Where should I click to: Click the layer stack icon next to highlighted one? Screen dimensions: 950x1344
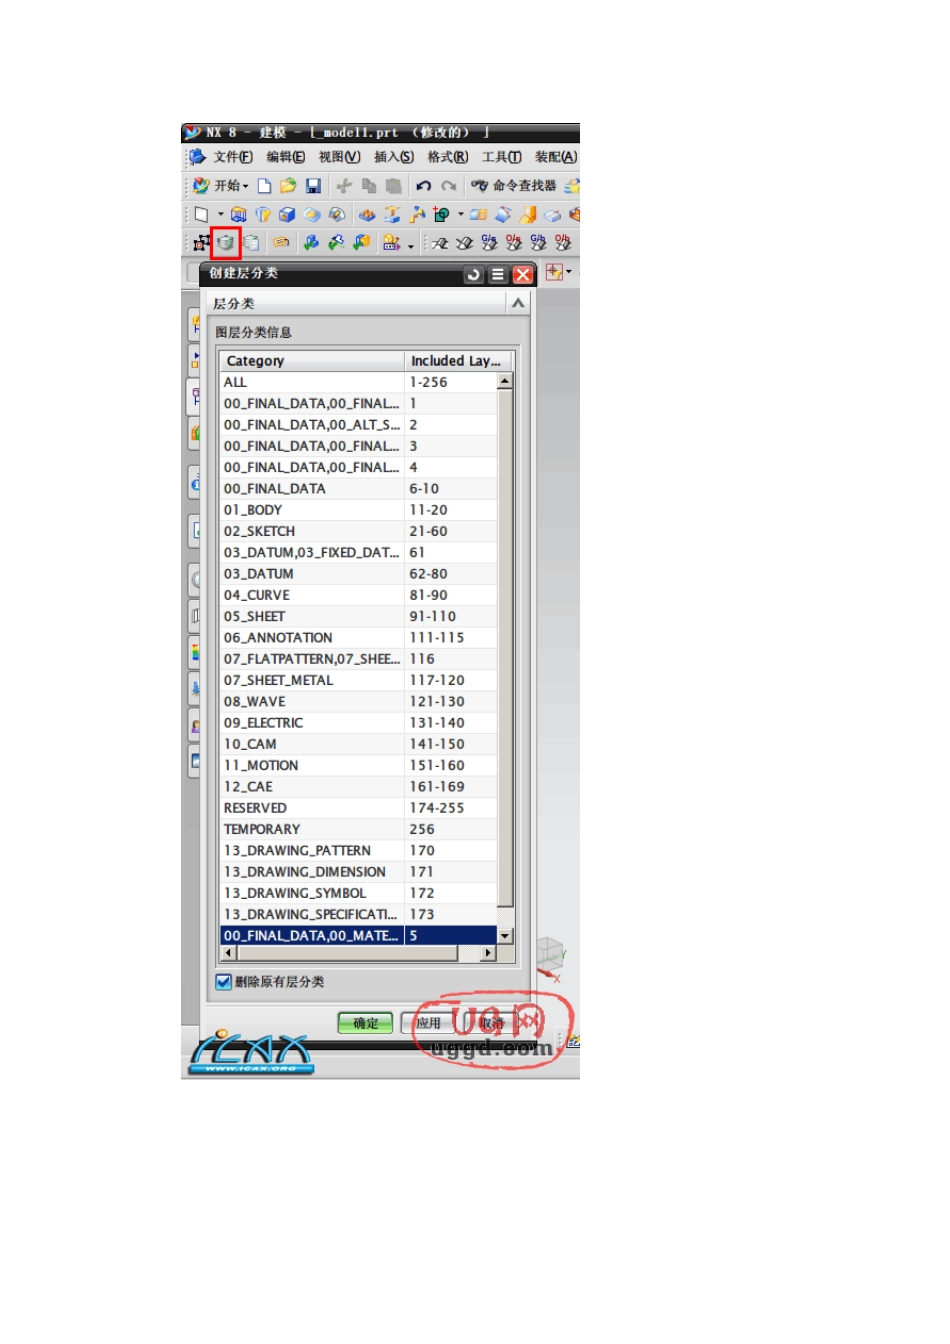pyautogui.click(x=251, y=243)
